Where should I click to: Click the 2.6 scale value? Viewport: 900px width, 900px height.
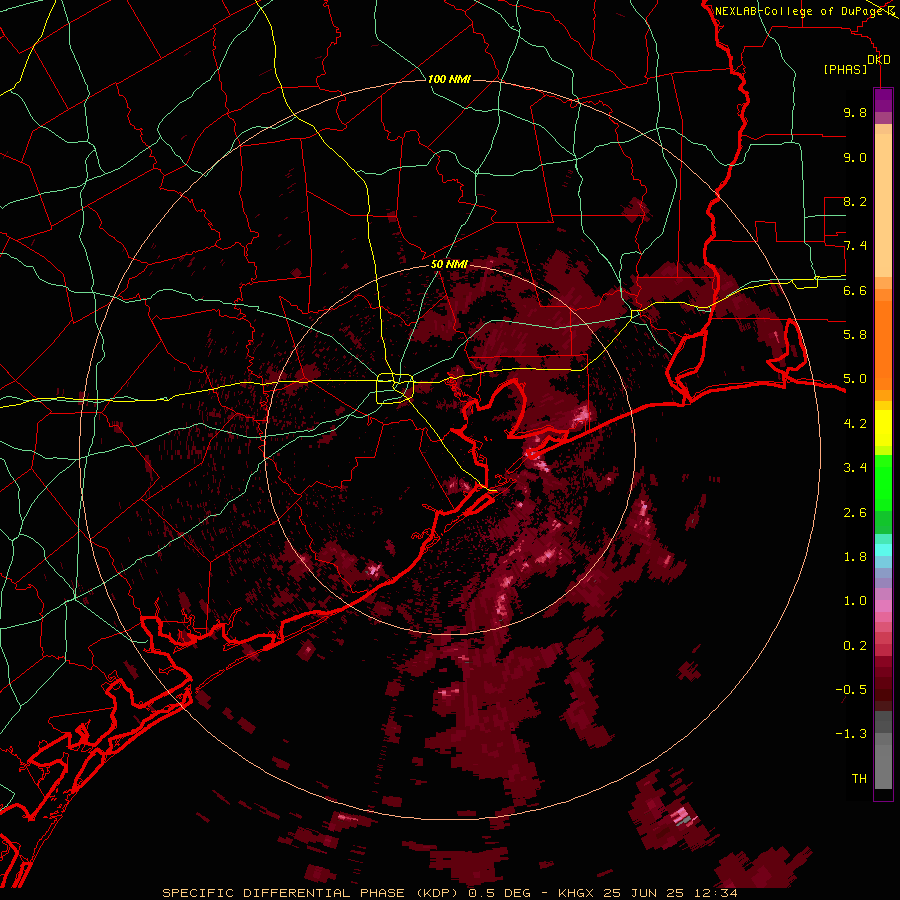855,513
